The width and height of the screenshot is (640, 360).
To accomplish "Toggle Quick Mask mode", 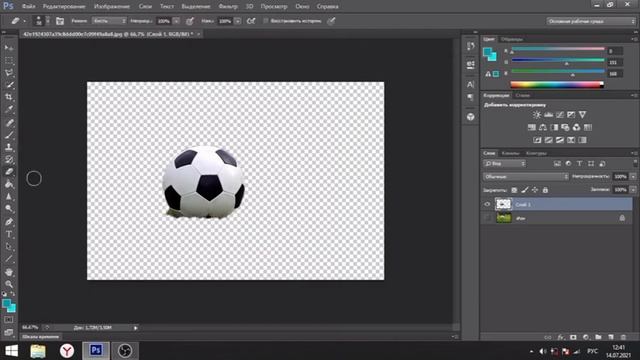I will coord(9,320).
